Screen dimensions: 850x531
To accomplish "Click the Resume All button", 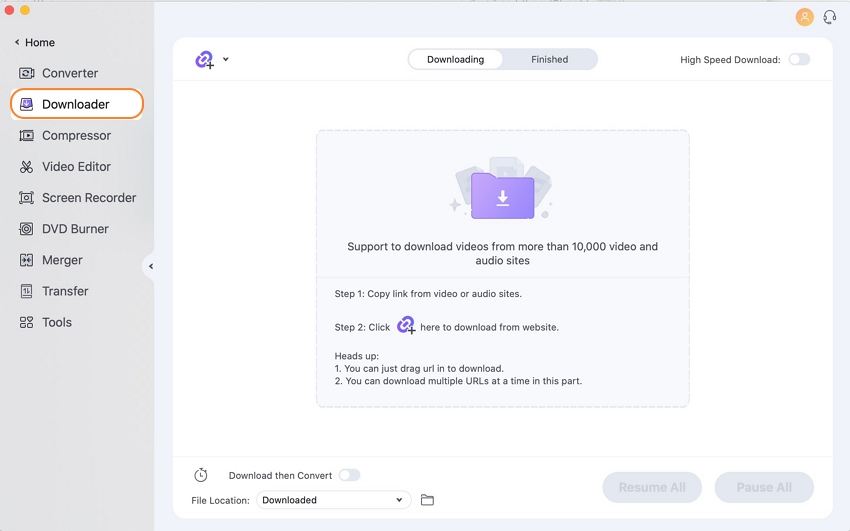I will click(x=652, y=487).
